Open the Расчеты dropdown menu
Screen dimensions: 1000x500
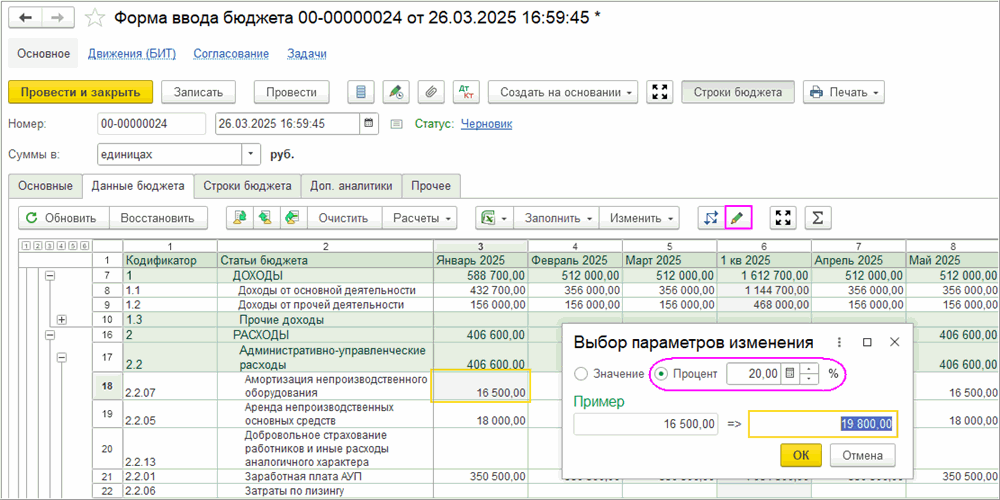[421, 217]
